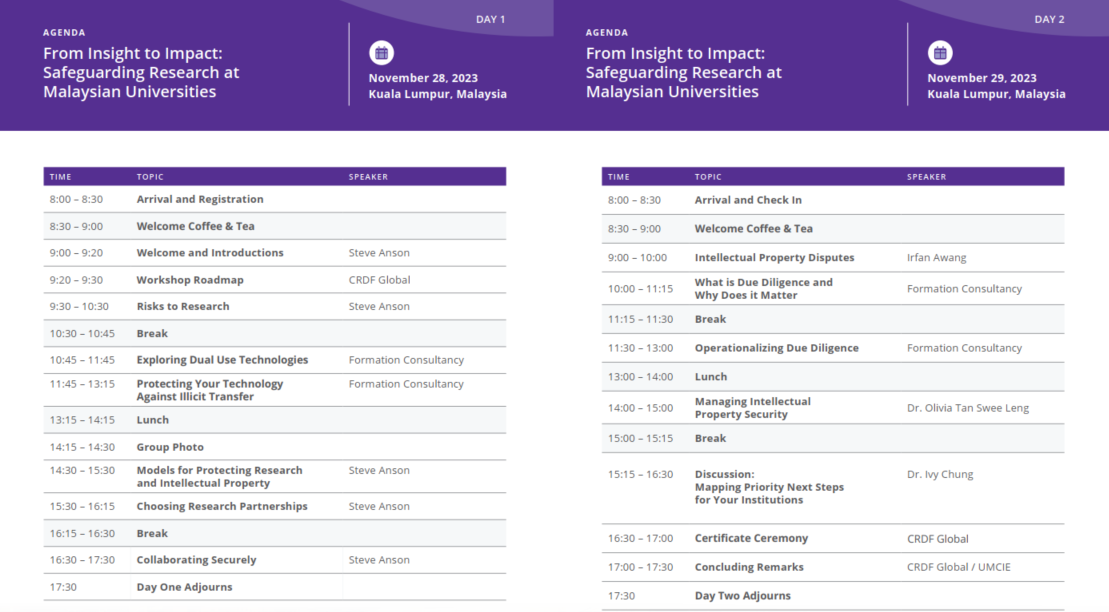Screen dimensions: 1109x612
Task: Select 'Concluding Remarks' topic
Action: 749,567
